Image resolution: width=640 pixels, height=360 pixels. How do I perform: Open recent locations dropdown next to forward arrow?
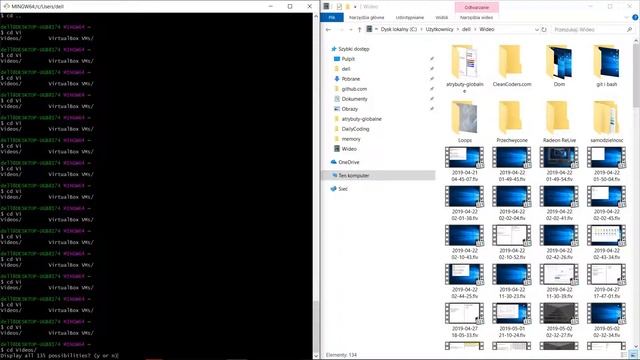pos(350,29)
